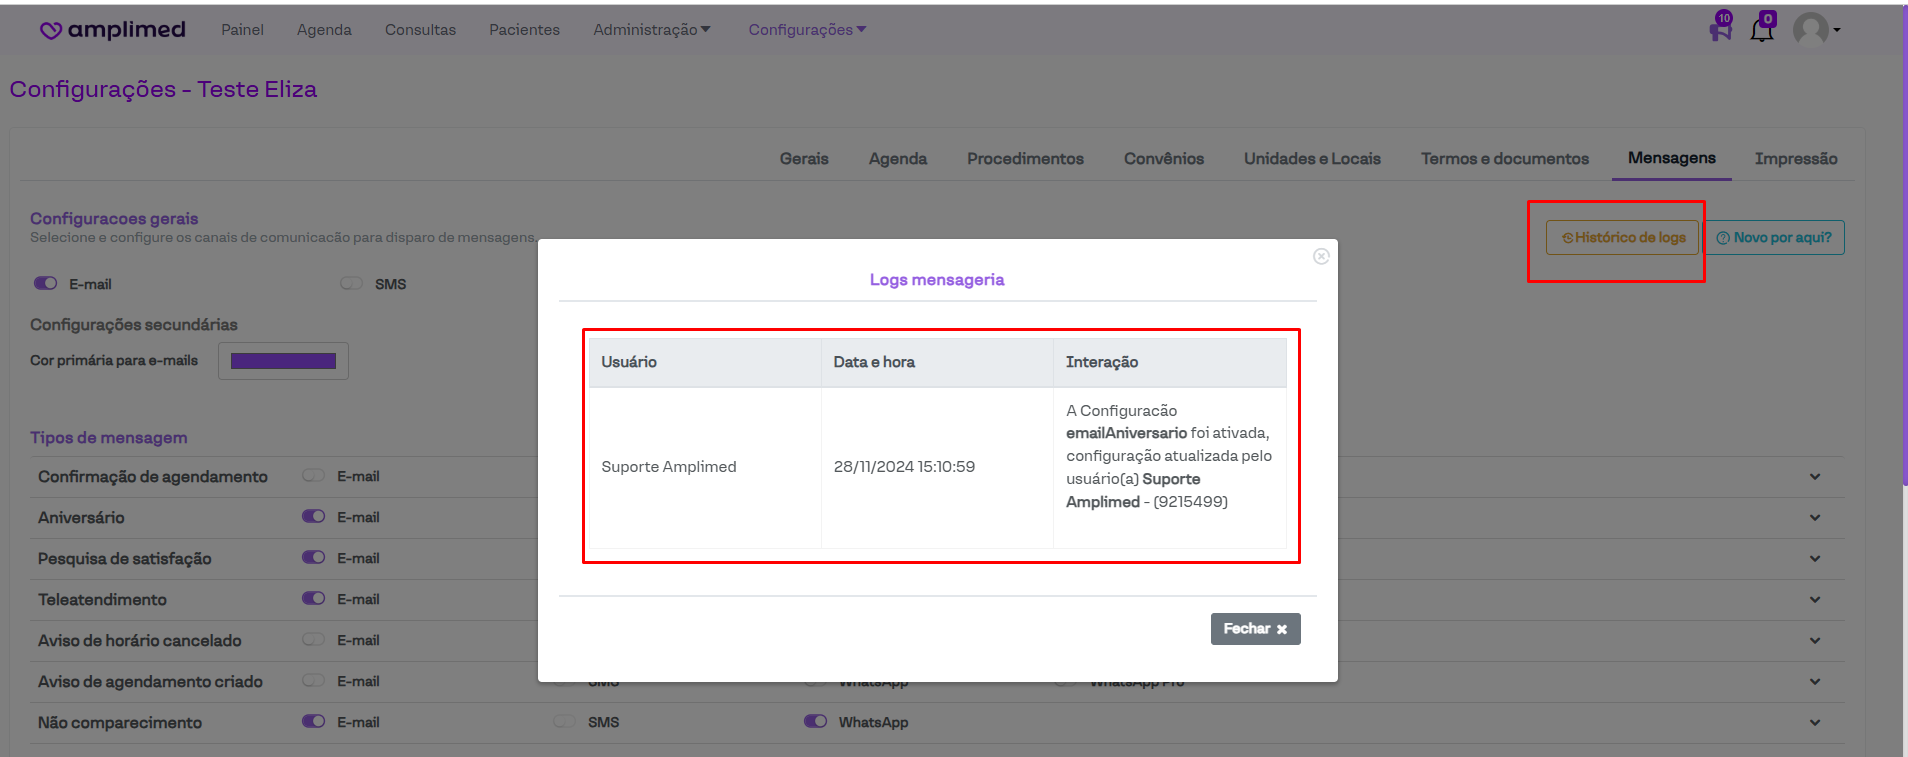This screenshot has width=1908, height=757.
Task: Open the announcements icon with badge 10
Action: pos(1720,29)
